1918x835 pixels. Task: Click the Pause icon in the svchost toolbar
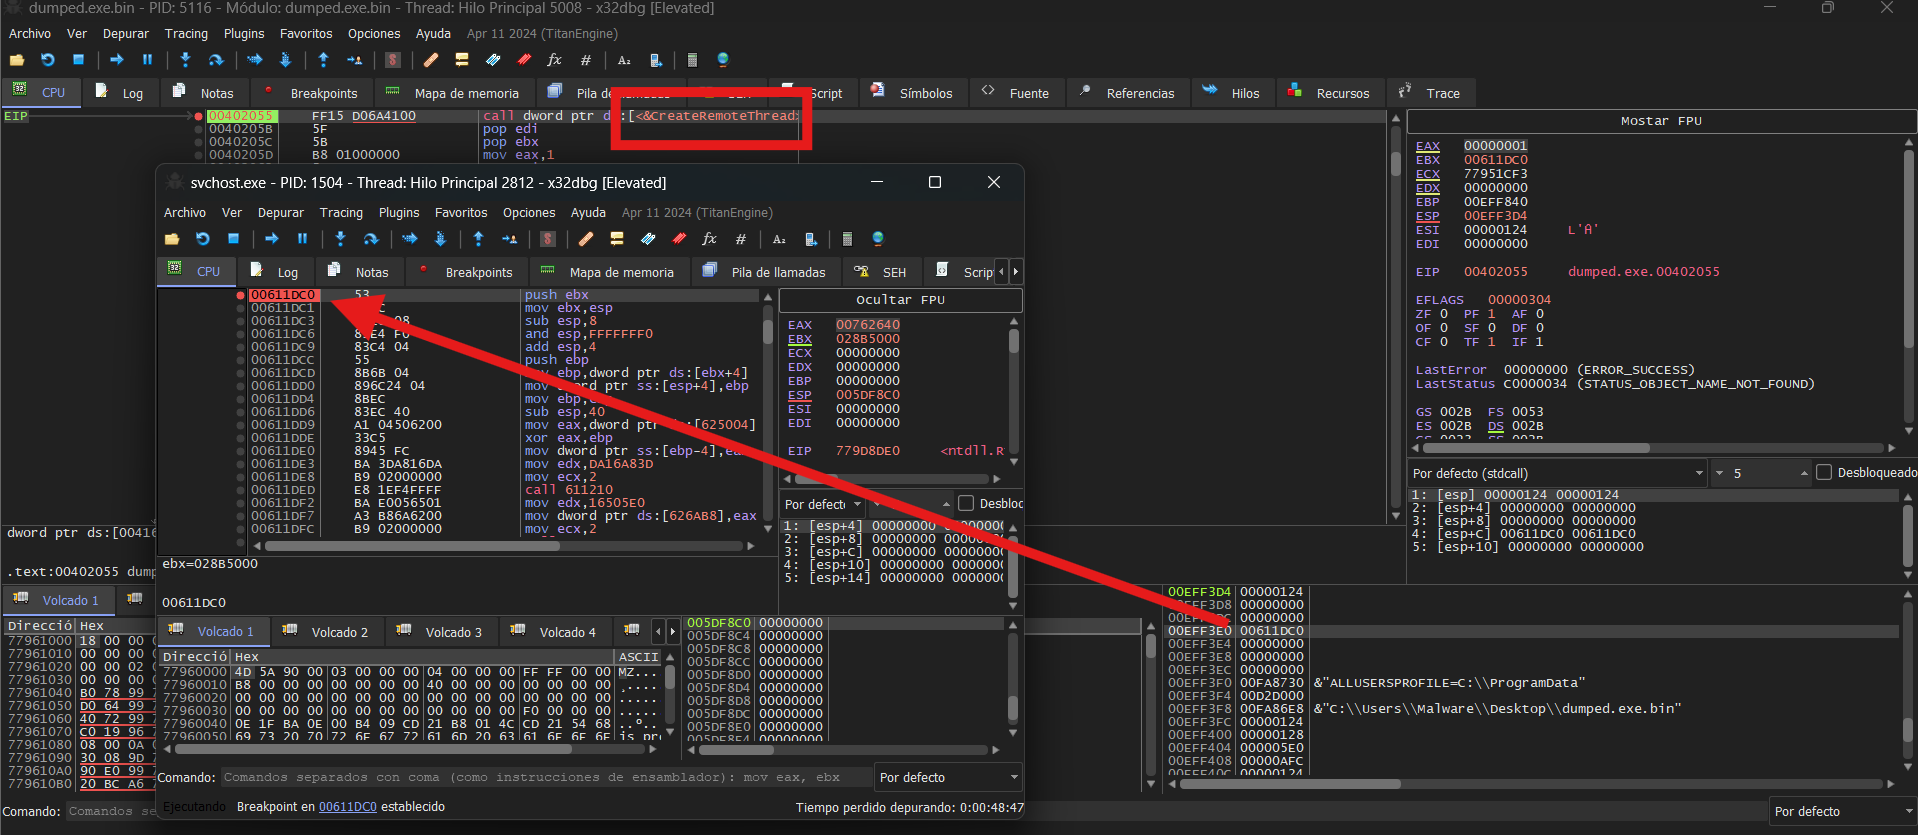pos(302,239)
